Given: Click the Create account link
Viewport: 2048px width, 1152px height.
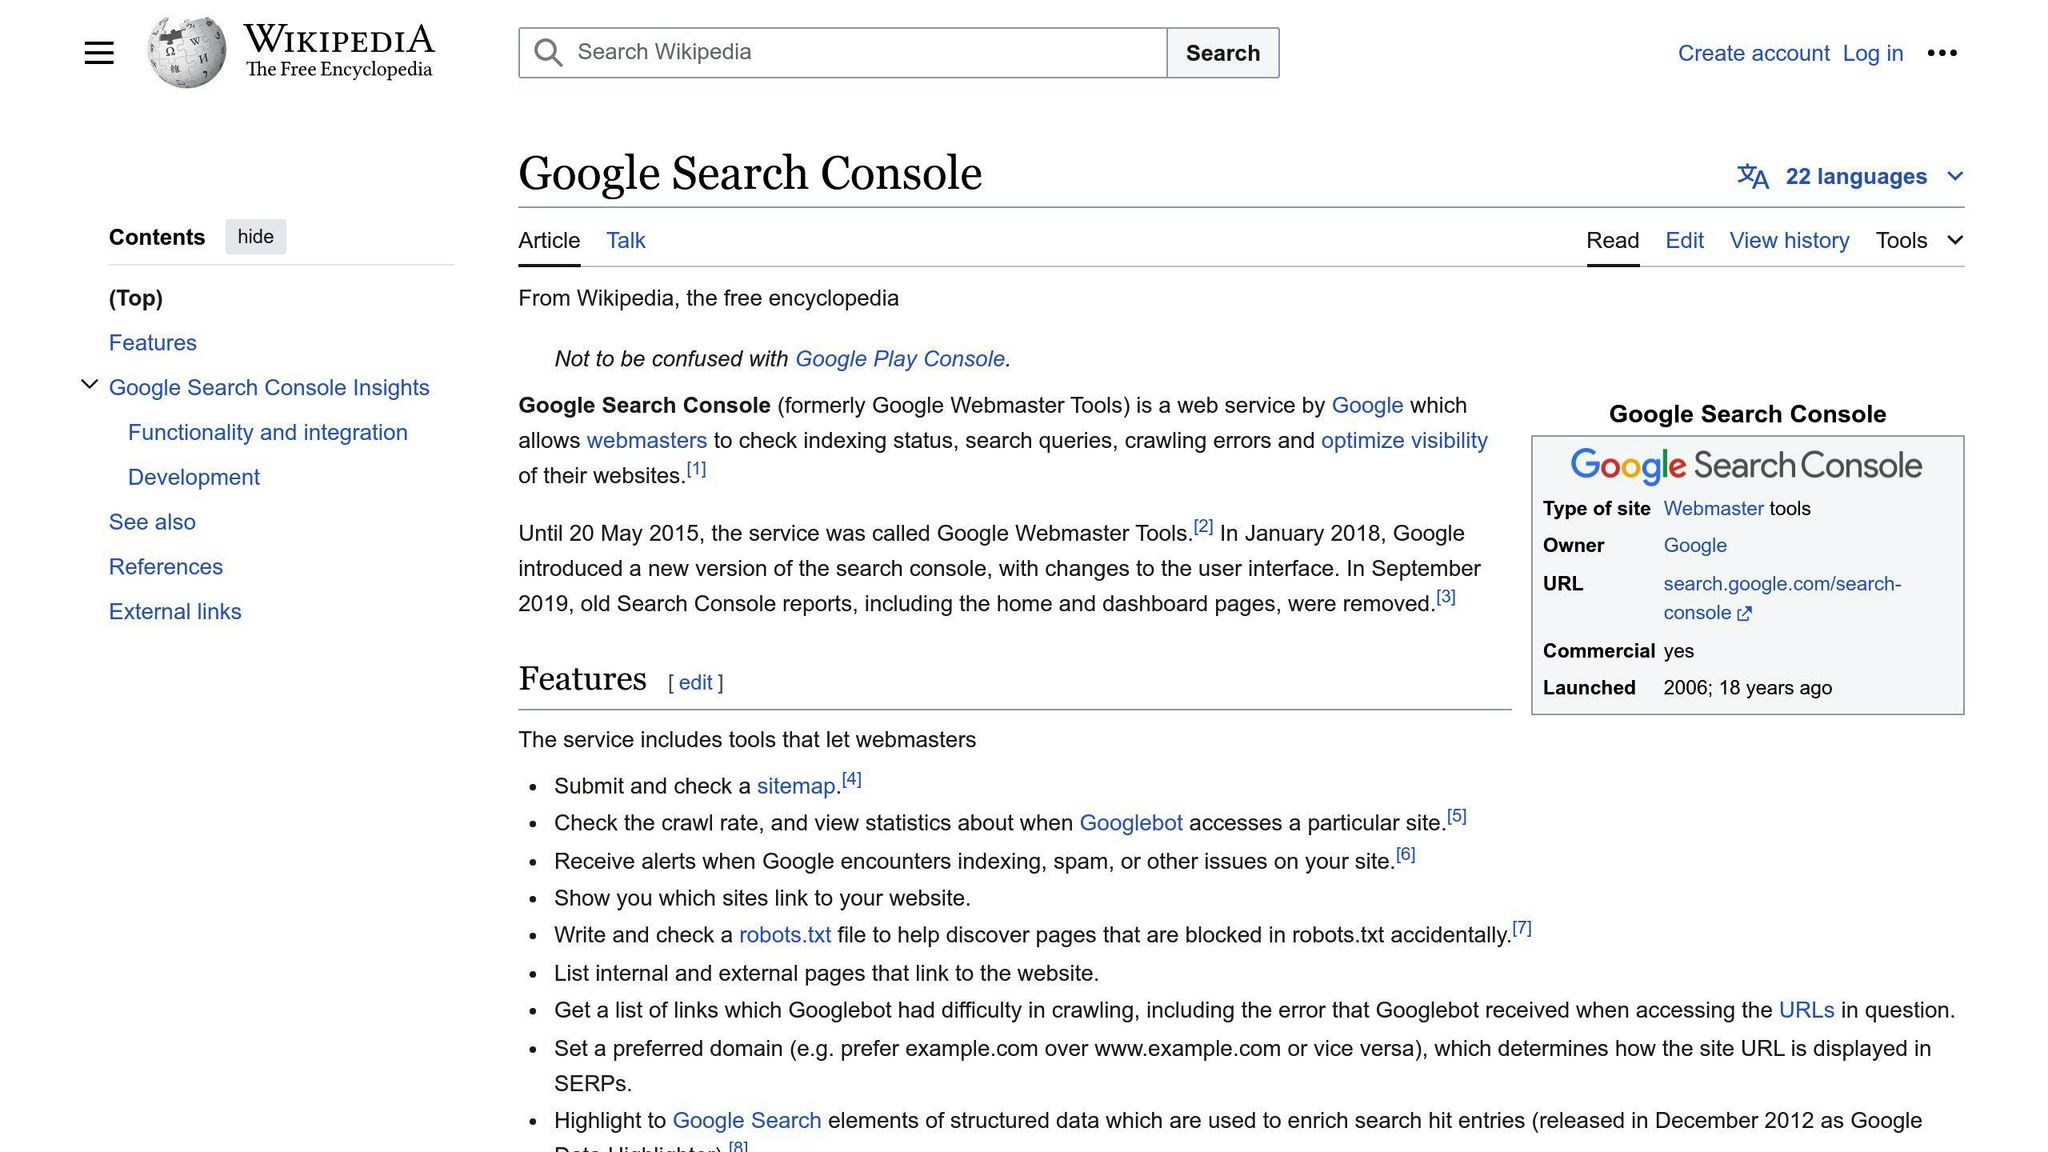Looking at the screenshot, I should click(1753, 53).
